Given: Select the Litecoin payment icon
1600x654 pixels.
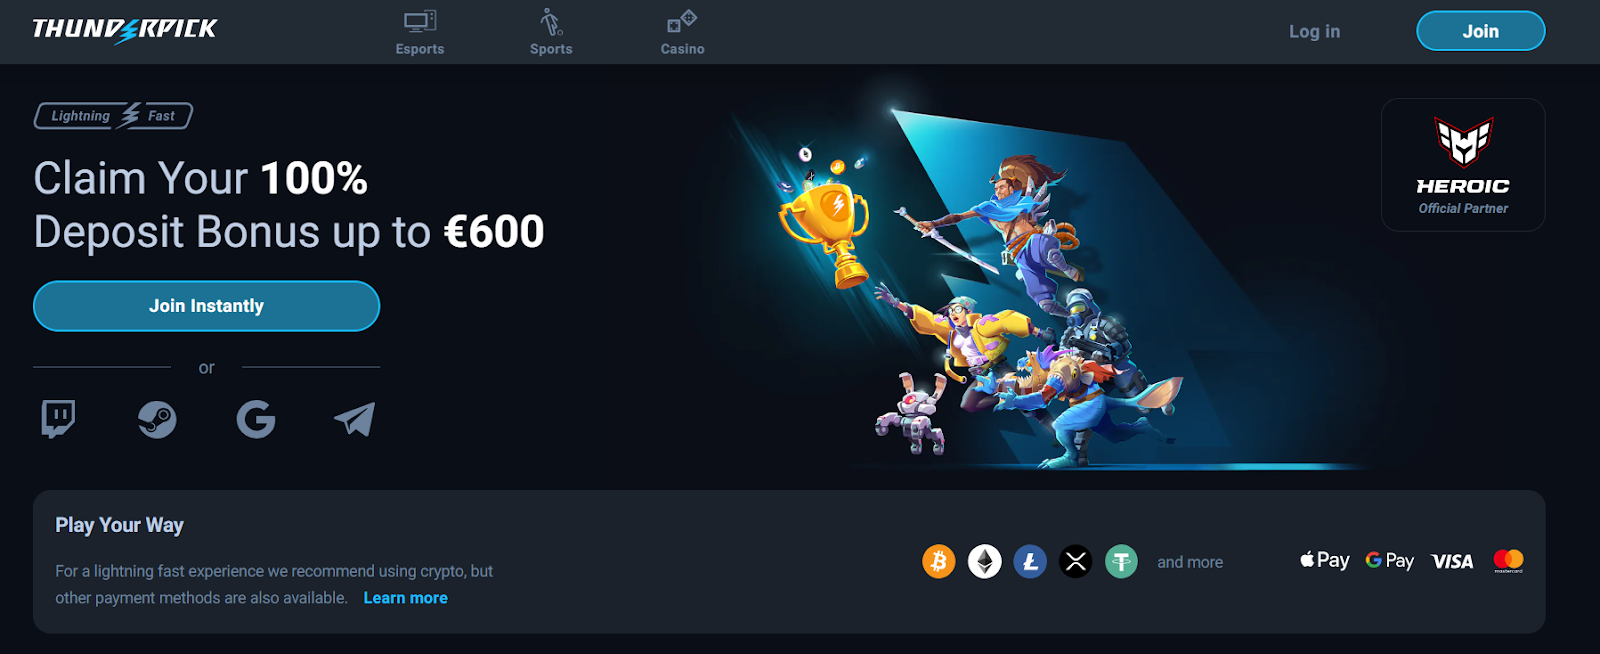Looking at the screenshot, I should 1030,562.
